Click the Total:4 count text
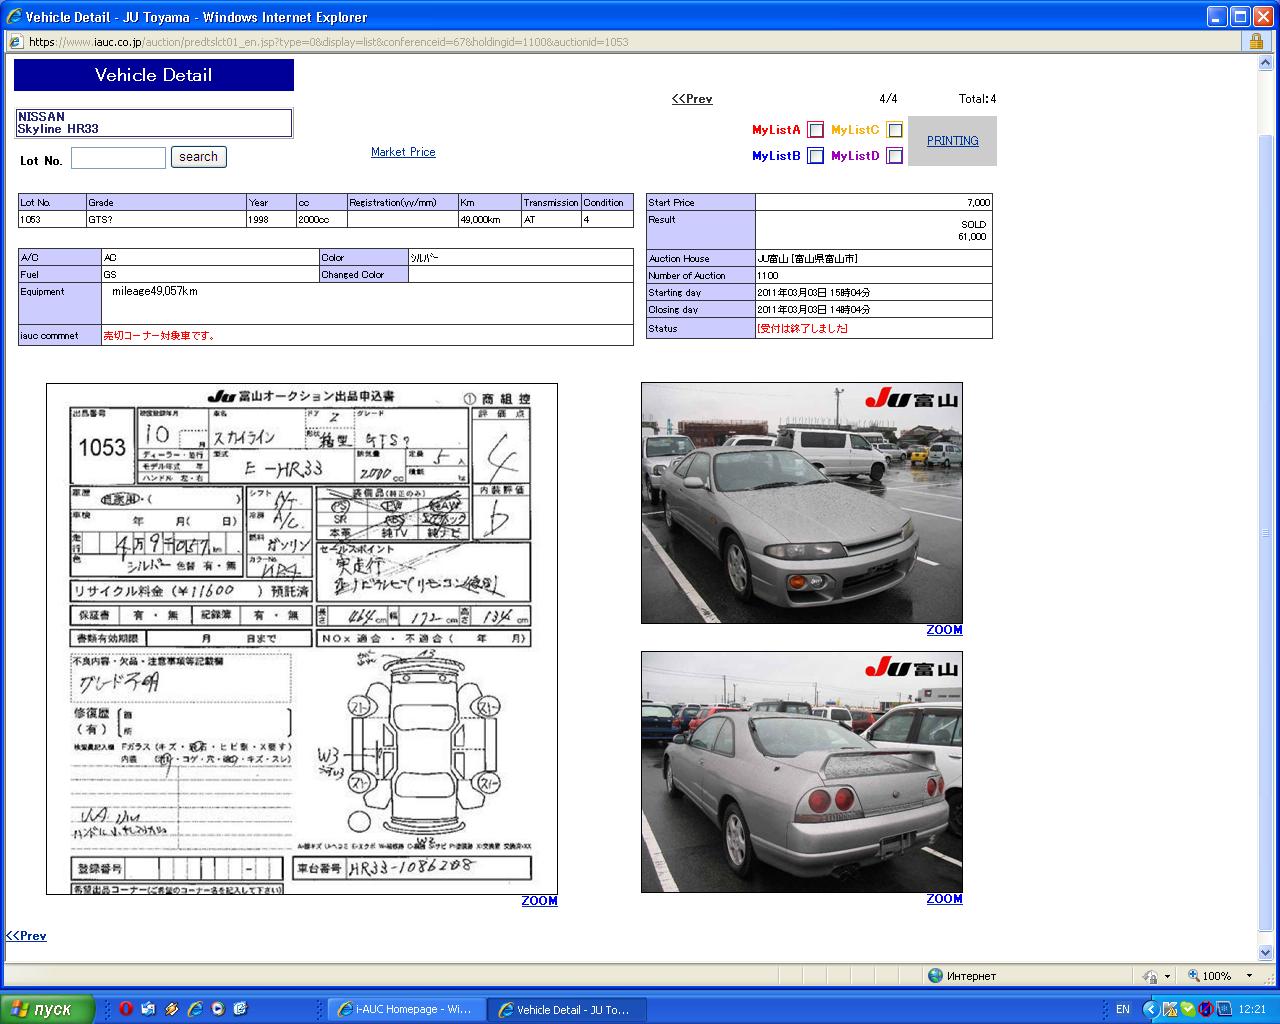 click(x=977, y=99)
